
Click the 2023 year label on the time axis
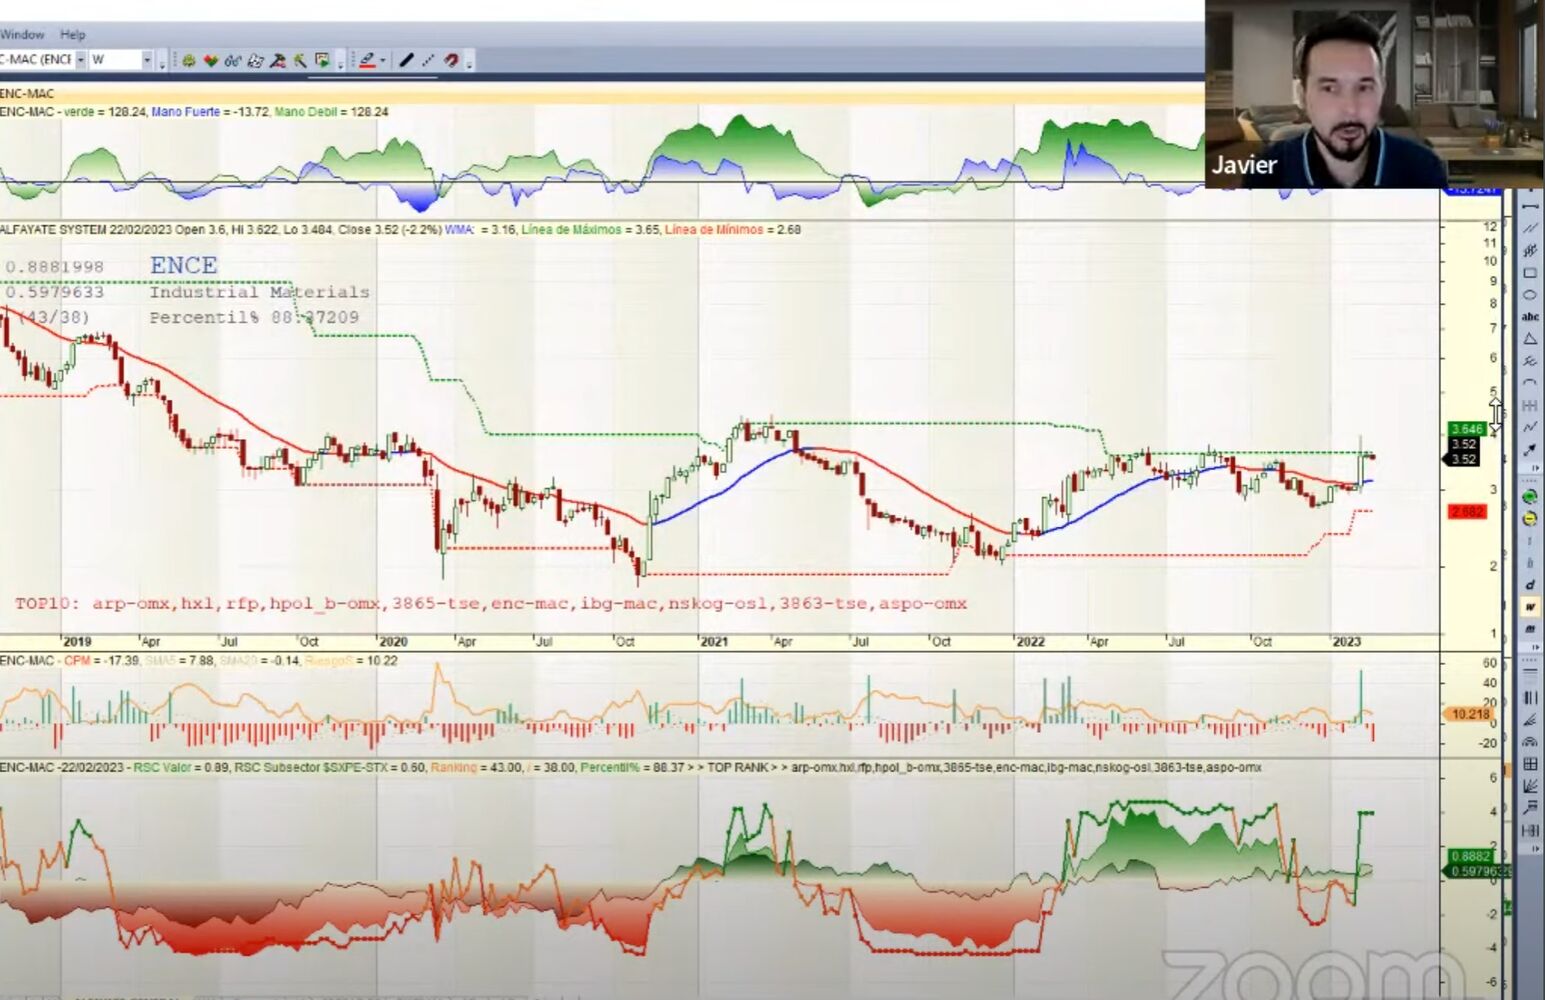pos(1346,642)
